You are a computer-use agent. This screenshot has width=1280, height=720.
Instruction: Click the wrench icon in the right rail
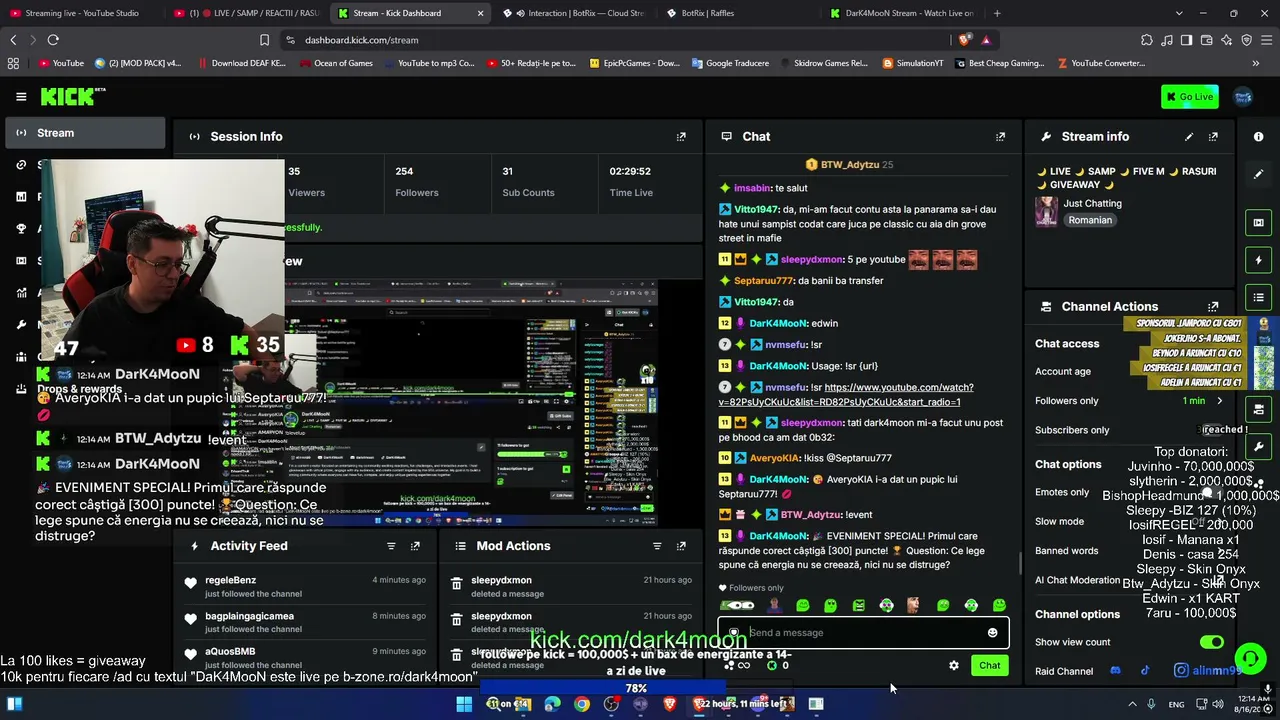1258,446
